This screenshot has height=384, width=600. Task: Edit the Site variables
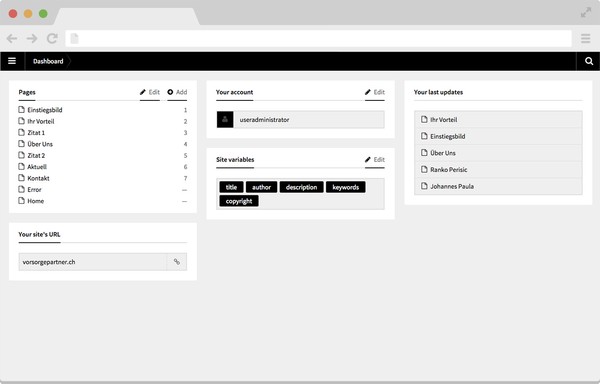click(x=375, y=159)
